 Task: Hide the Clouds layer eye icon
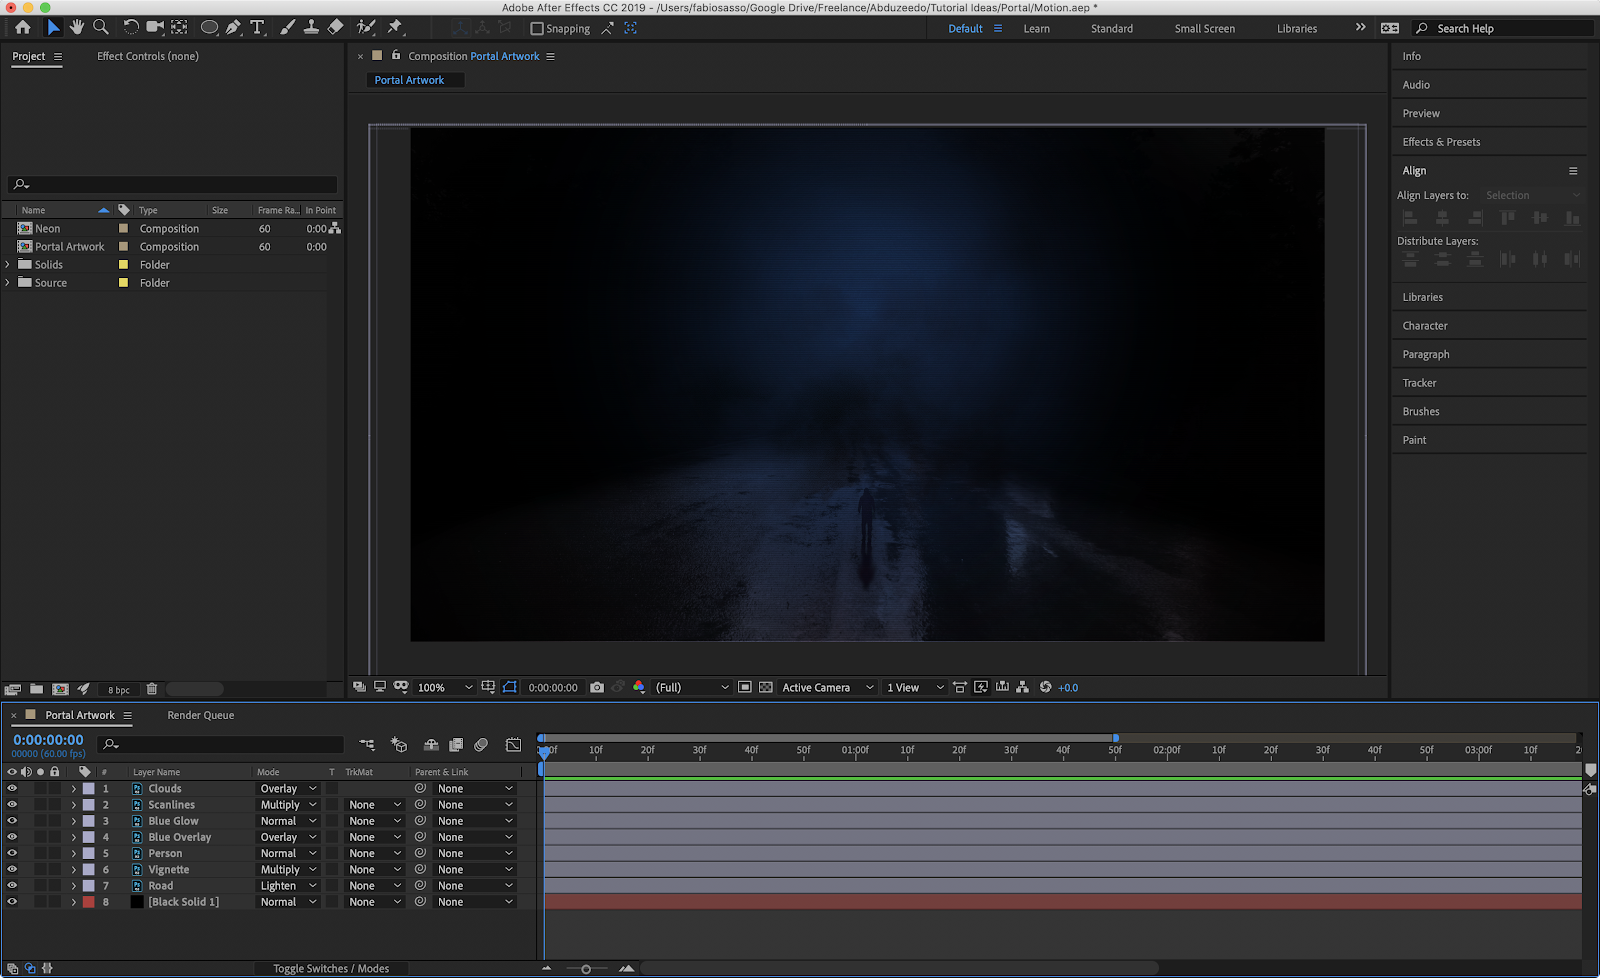pyautogui.click(x=12, y=789)
